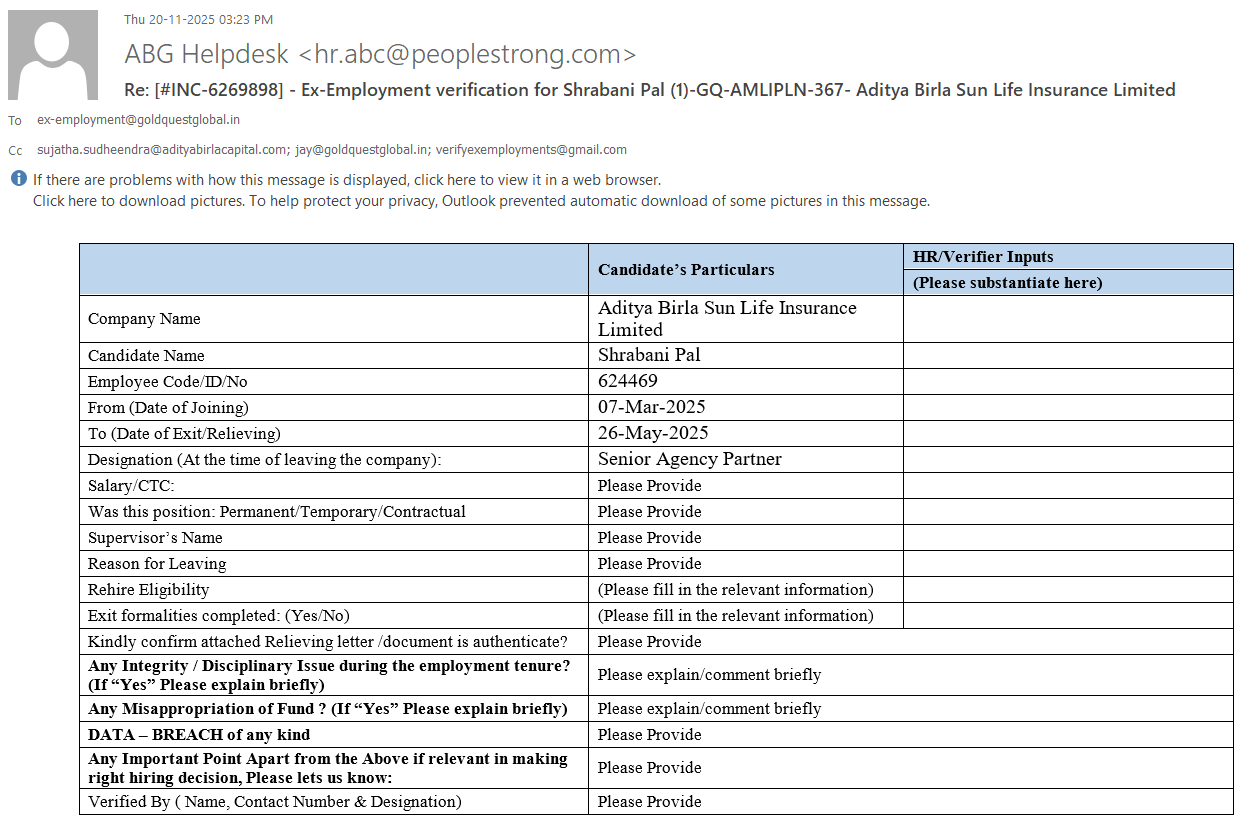Select relieving date 26-May-2025
Image resolution: width=1251 pixels, height=826 pixels.
click(x=653, y=433)
